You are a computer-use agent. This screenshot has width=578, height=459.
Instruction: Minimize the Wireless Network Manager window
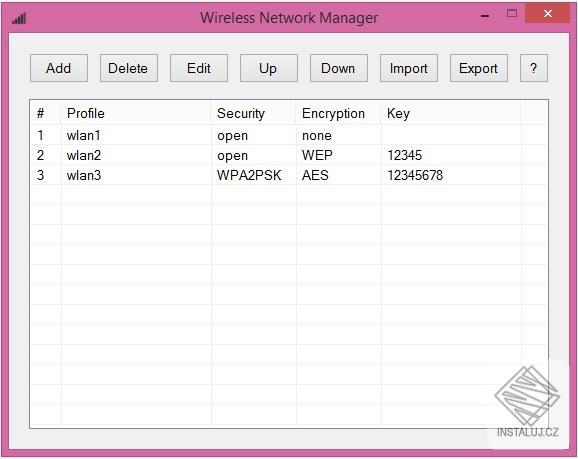click(485, 16)
